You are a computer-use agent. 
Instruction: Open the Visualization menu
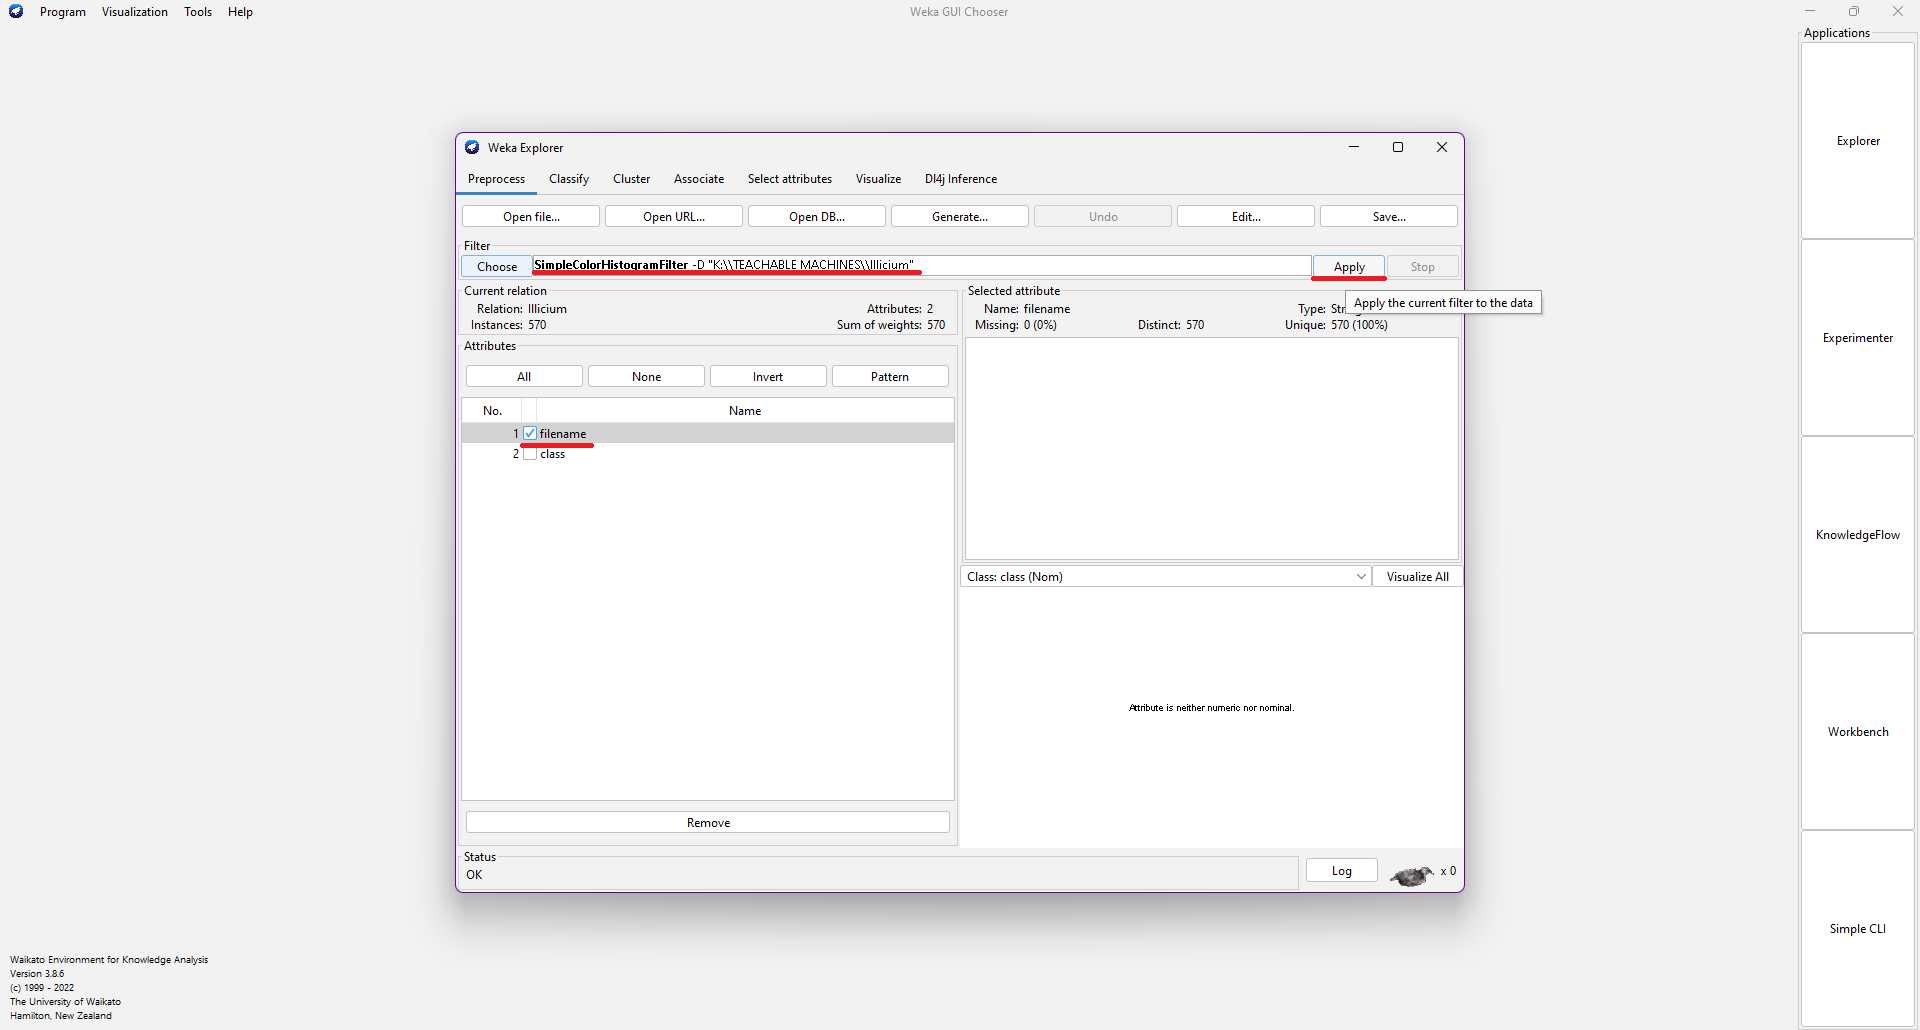pos(134,12)
